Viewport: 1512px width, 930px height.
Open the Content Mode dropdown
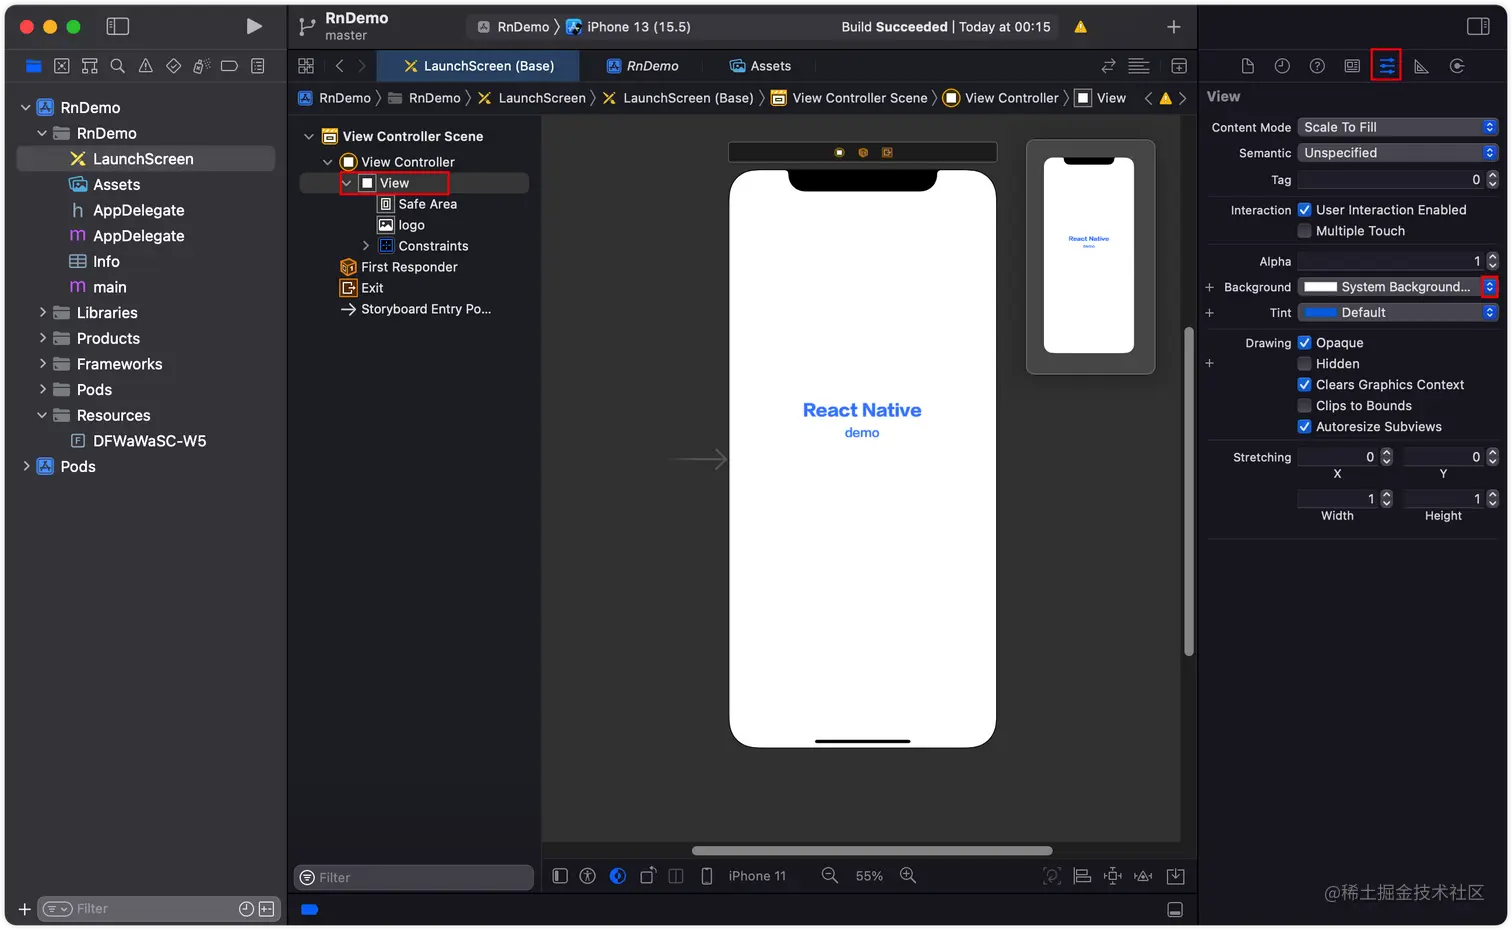point(1398,127)
